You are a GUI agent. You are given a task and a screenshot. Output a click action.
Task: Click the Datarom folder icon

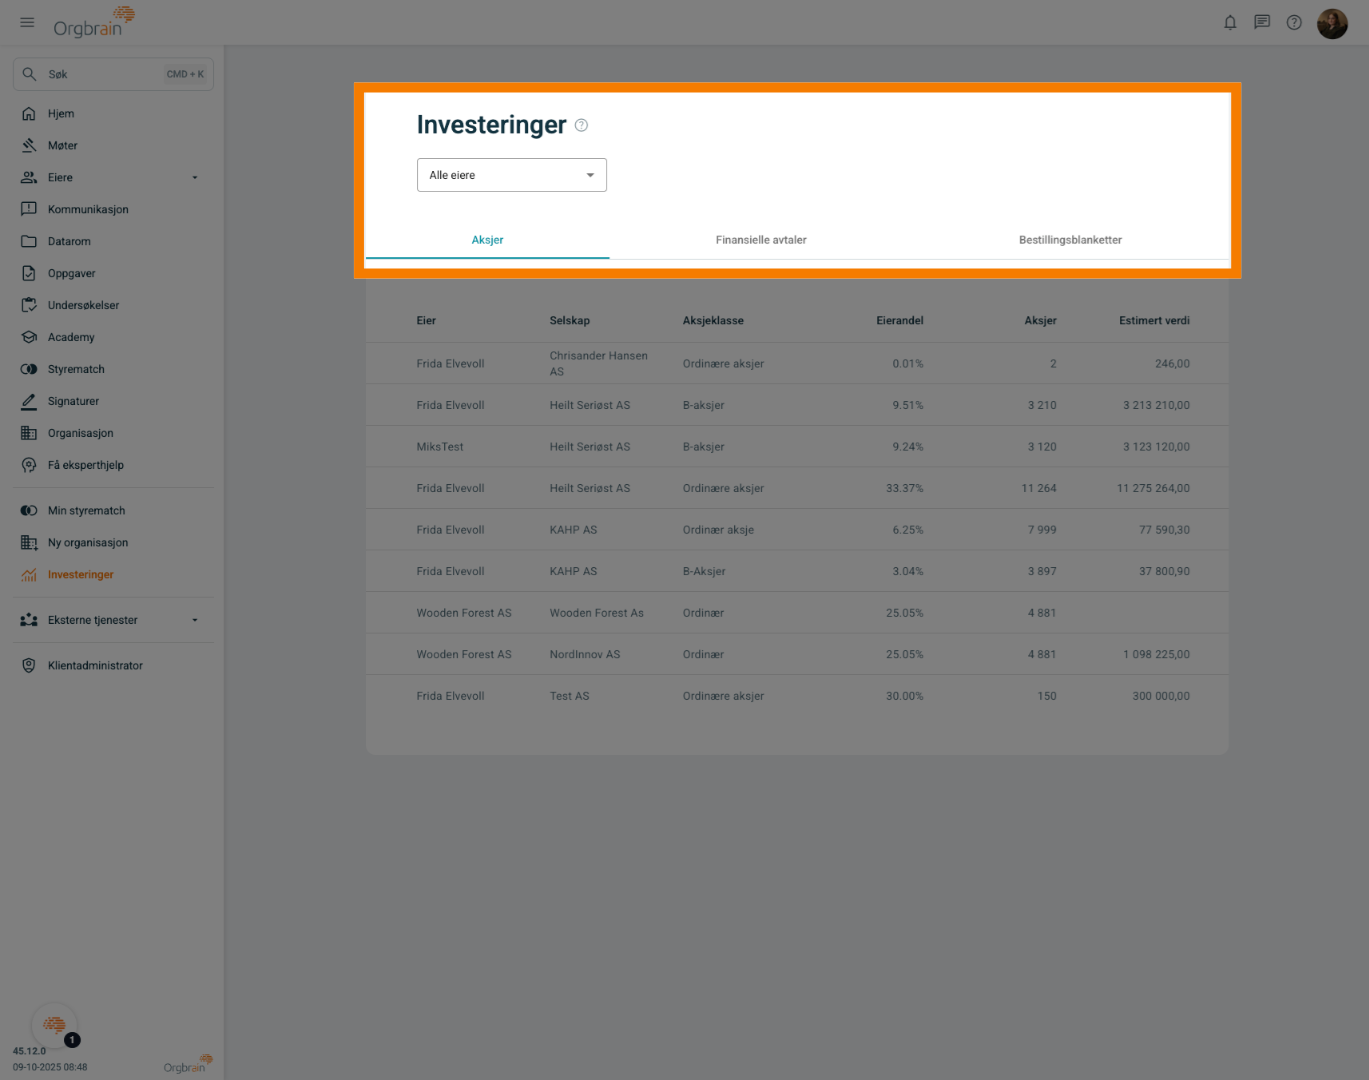[x=29, y=242]
